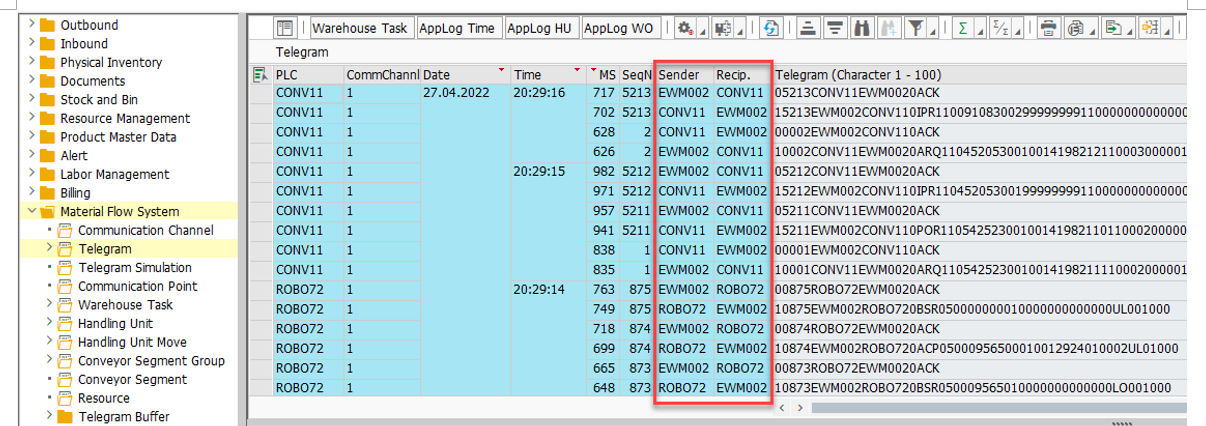The width and height of the screenshot is (1206, 426).
Task: Open the gear settings toolbar icon
Action: click(x=685, y=28)
